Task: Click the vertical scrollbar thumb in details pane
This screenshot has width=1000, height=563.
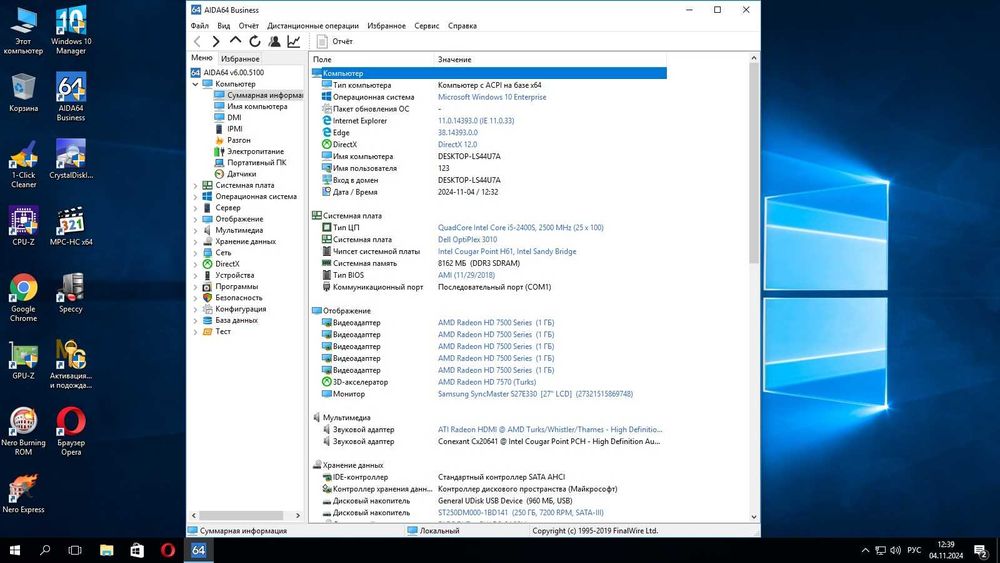Action: [x=754, y=163]
